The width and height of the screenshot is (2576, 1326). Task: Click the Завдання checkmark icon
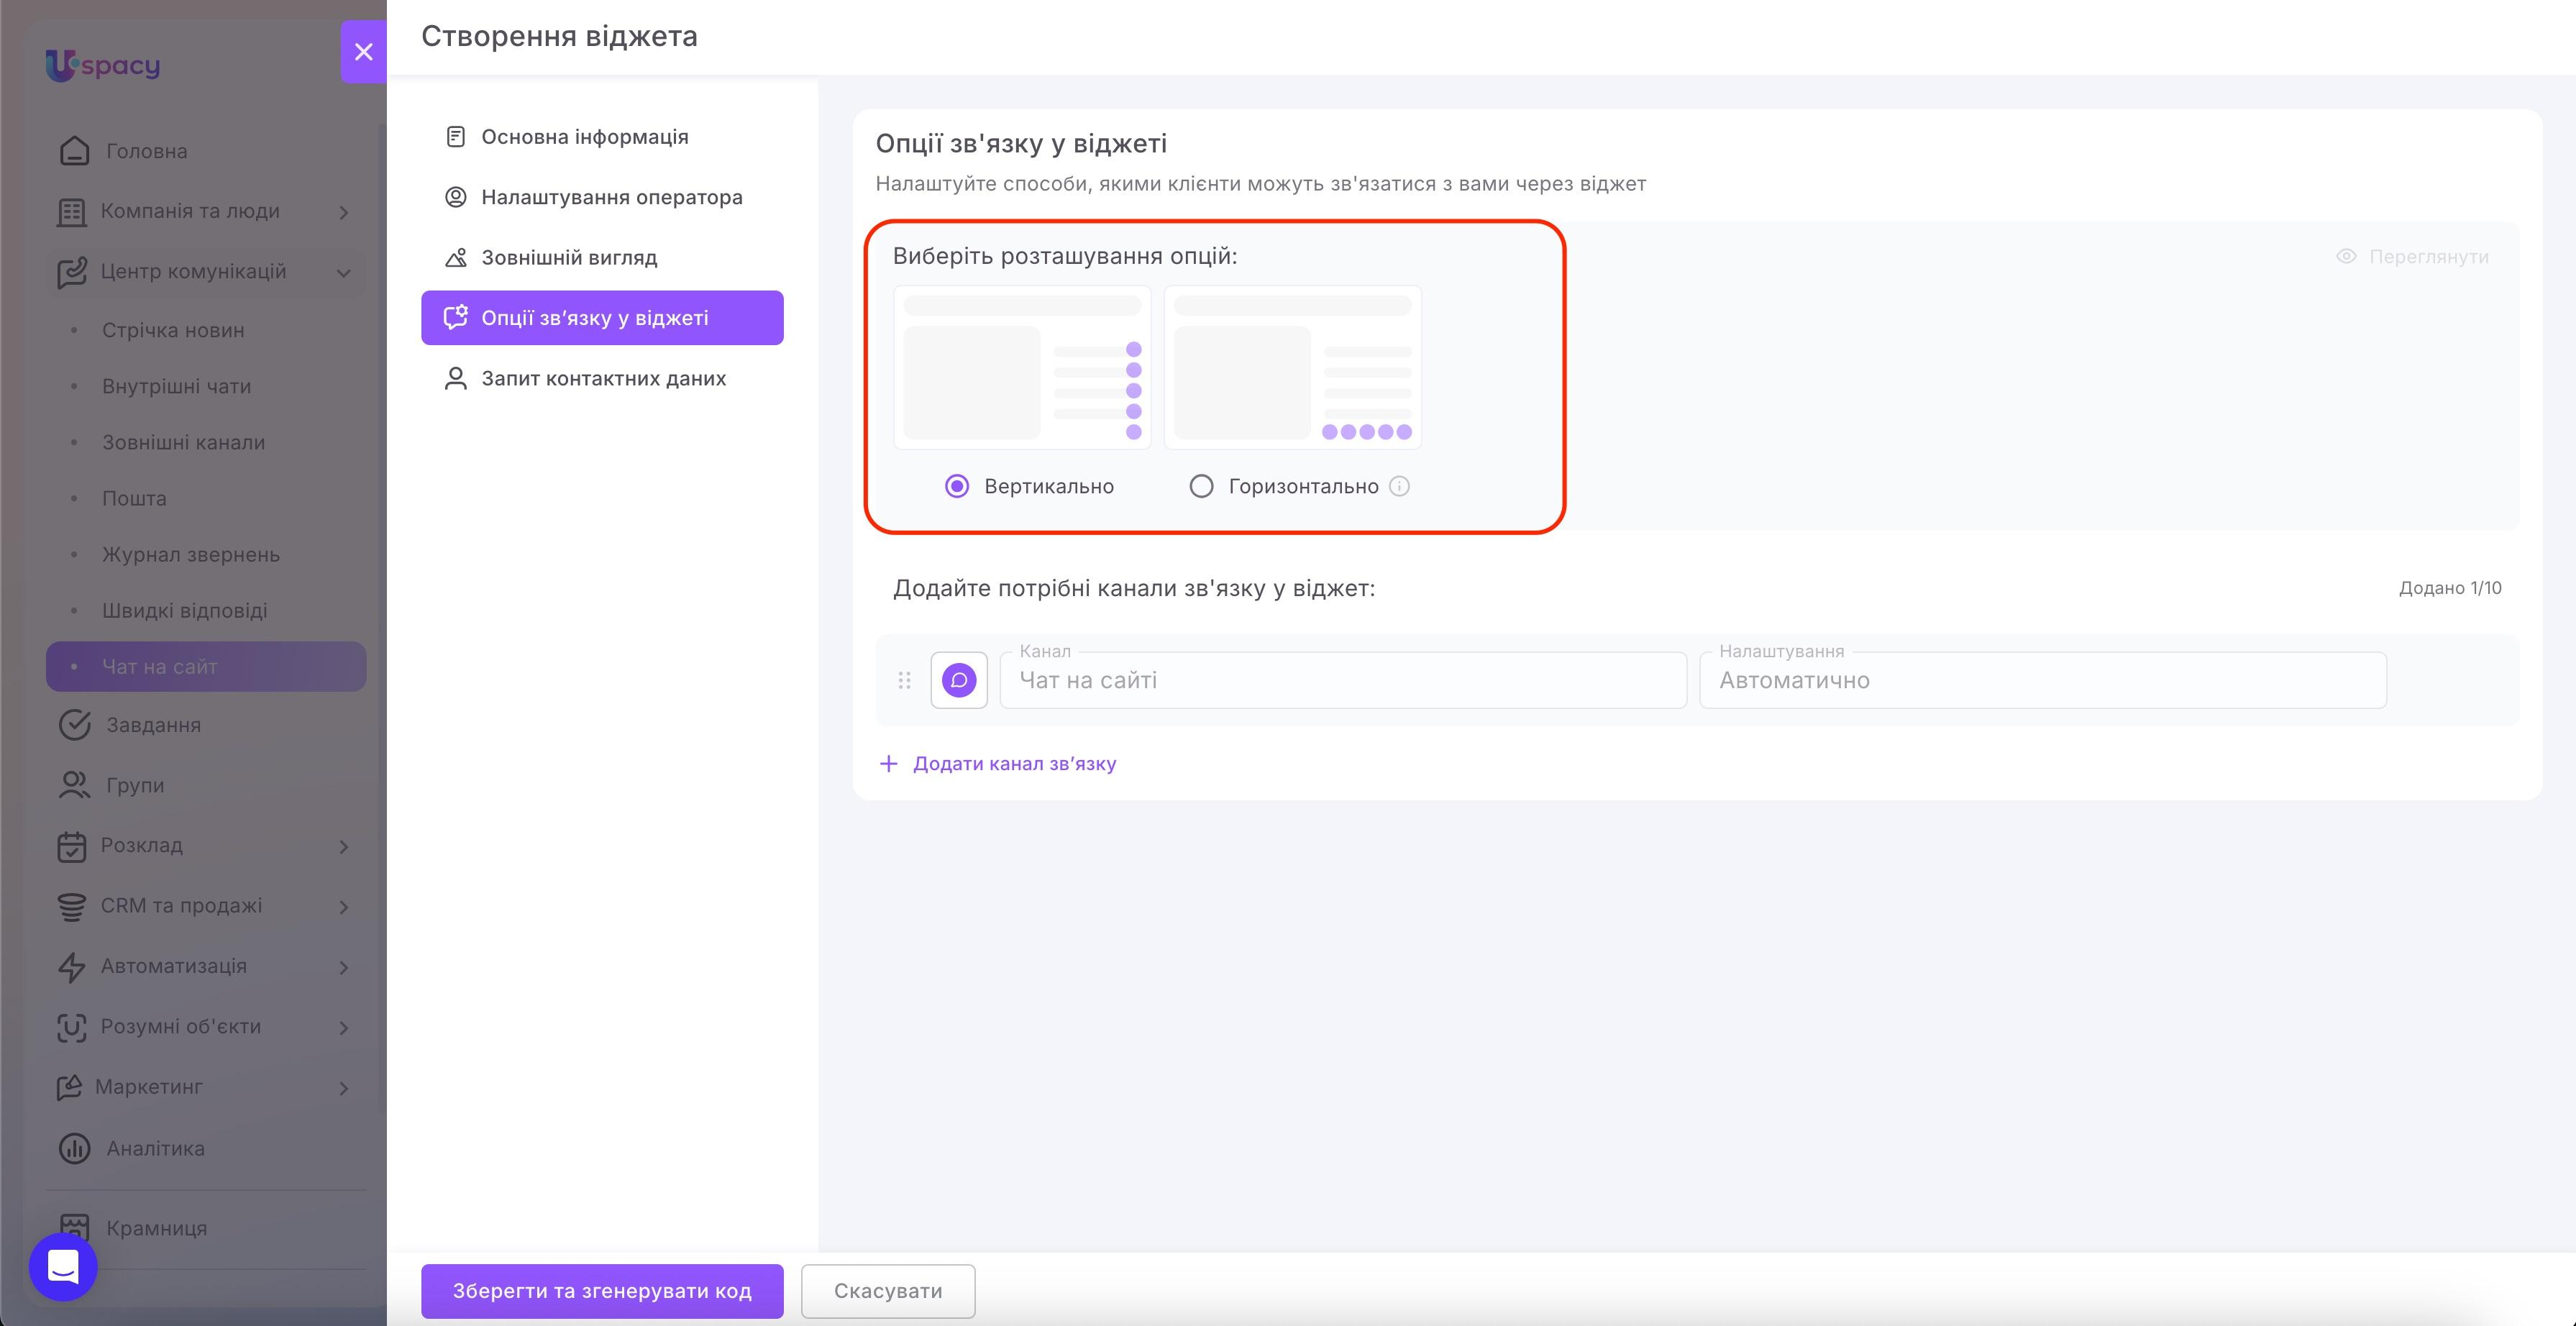pos(74,724)
